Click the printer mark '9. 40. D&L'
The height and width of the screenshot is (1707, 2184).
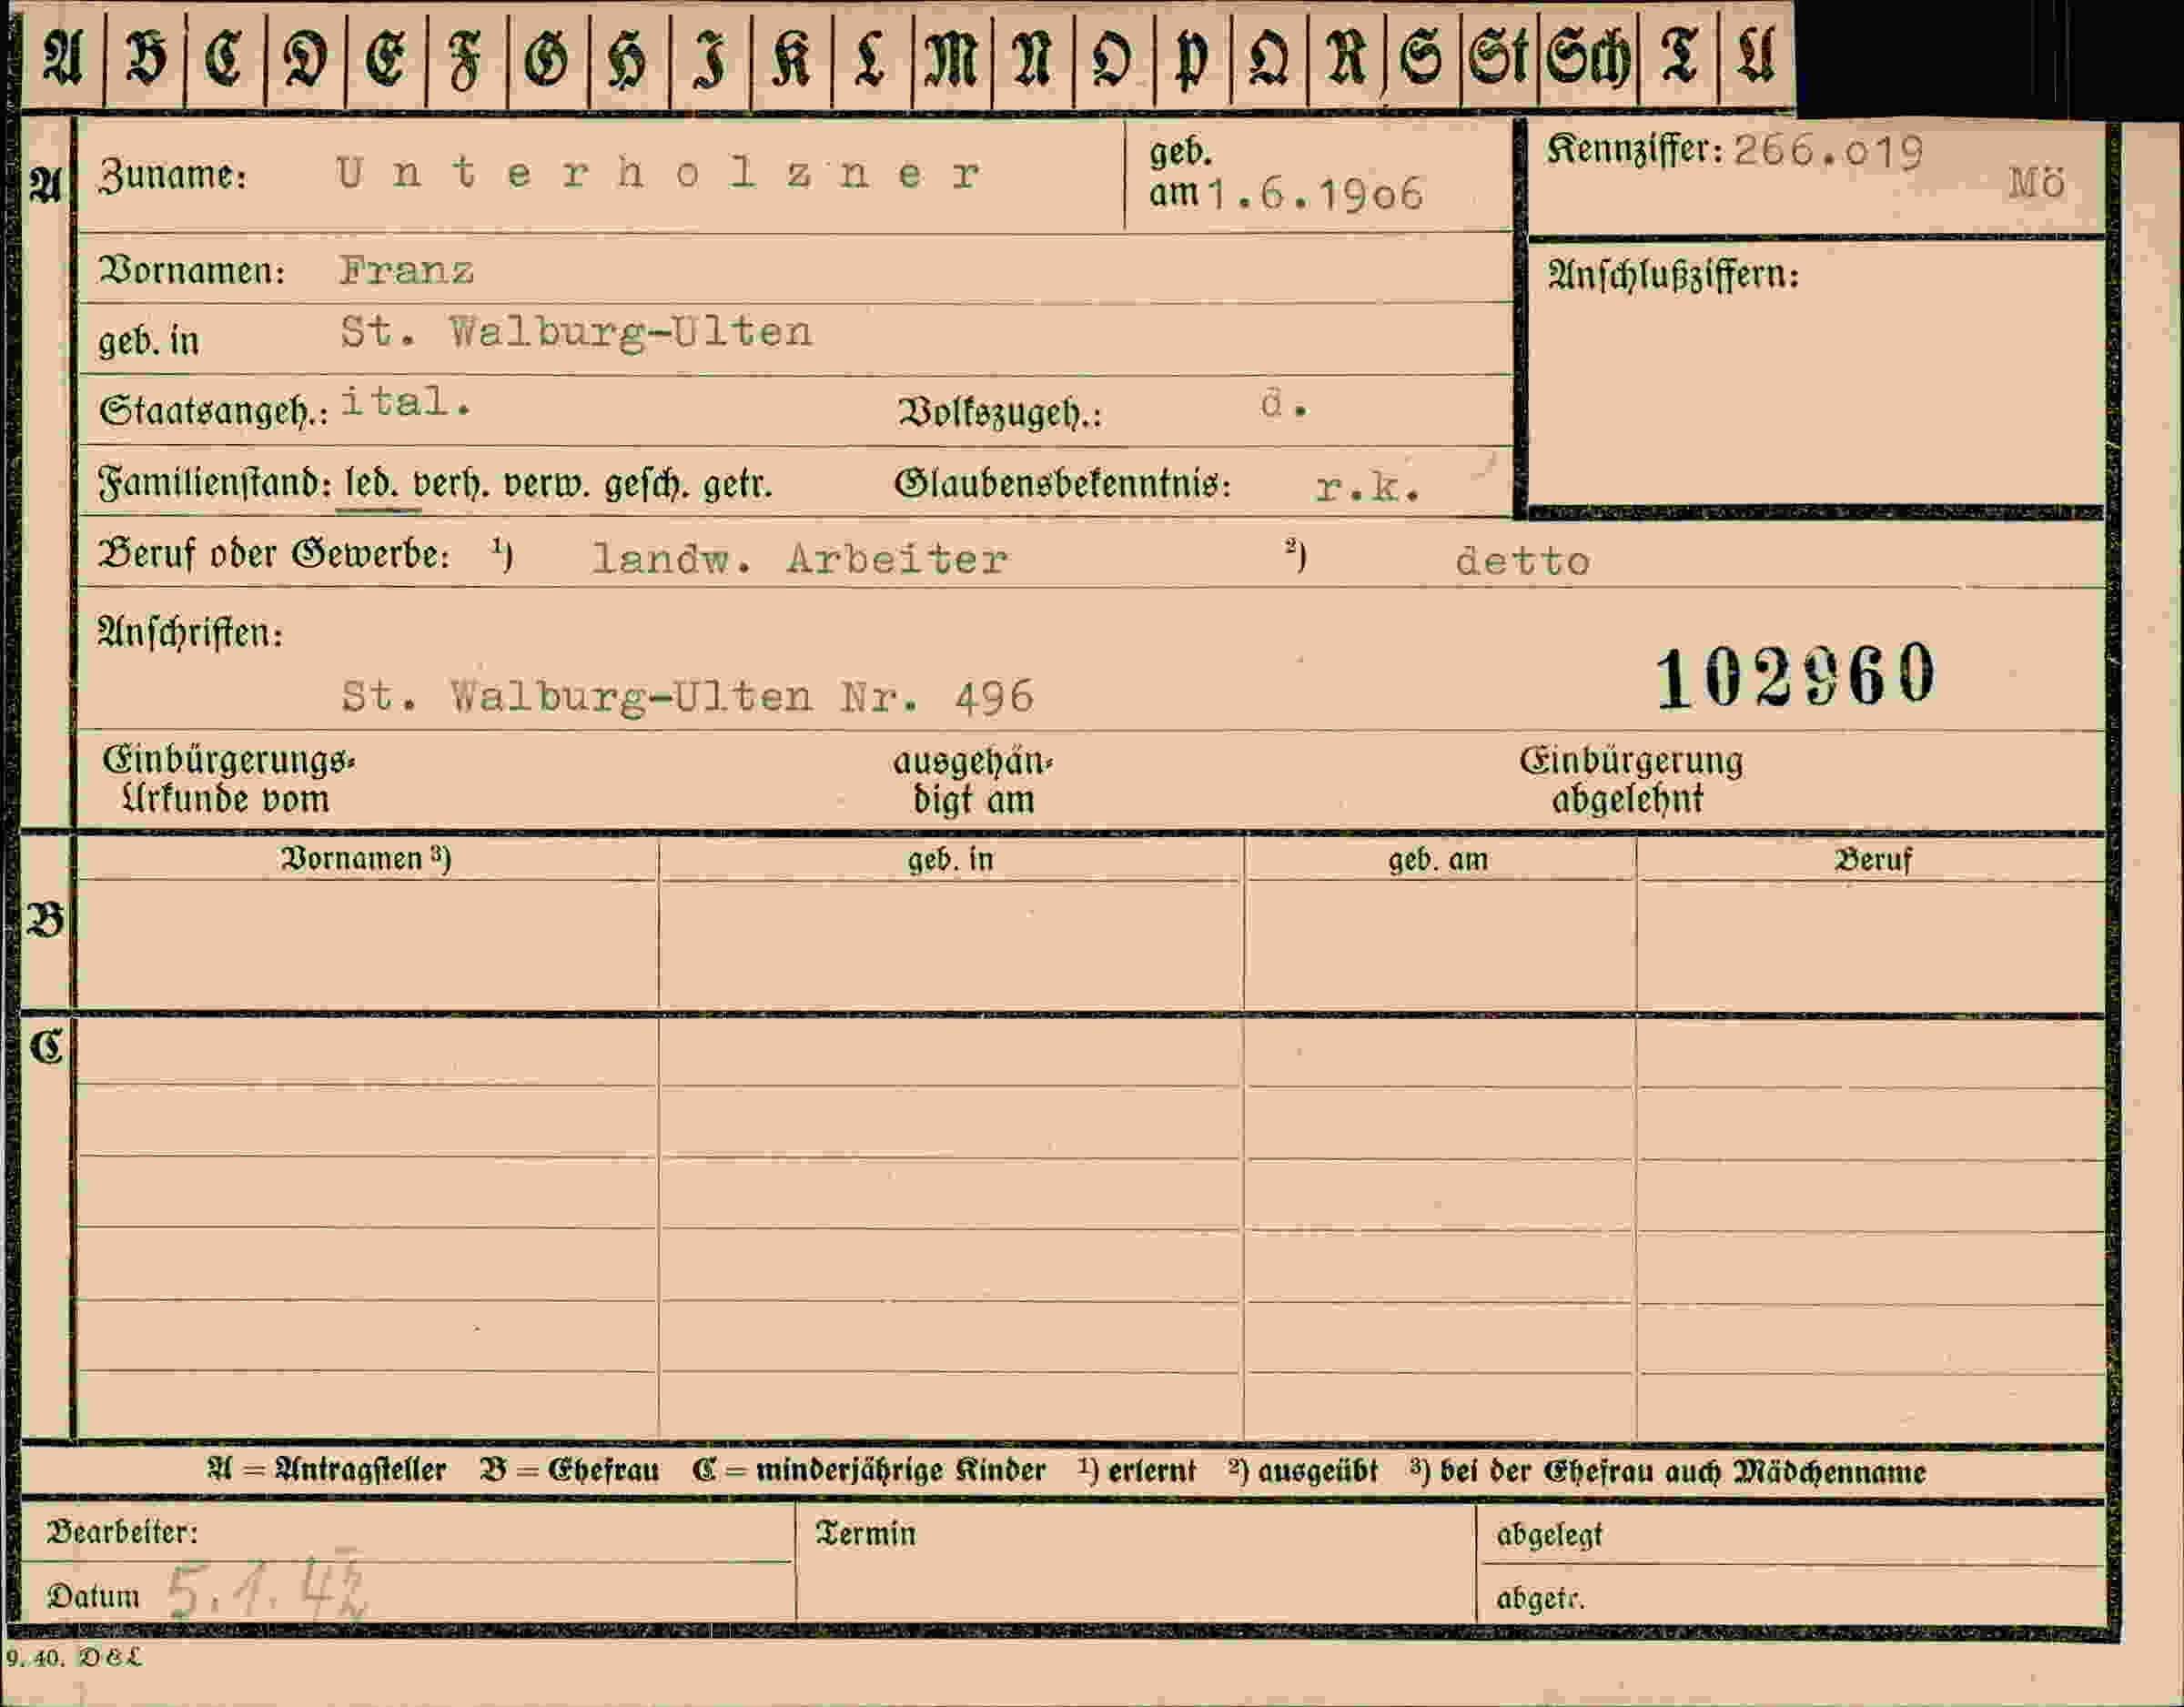tap(74, 1658)
